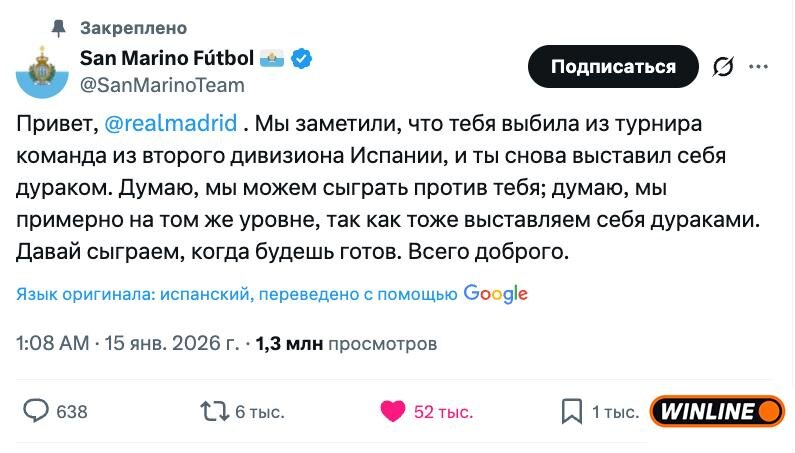The height and width of the screenshot is (453, 795).
Task: Click the Winline logo badge
Action: tap(717, 411)
